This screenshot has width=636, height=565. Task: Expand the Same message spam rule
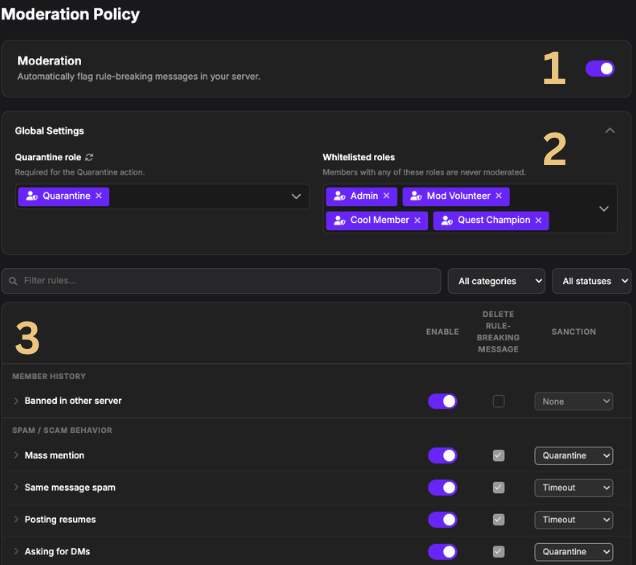pyautogui.click(x=16, y=487)
